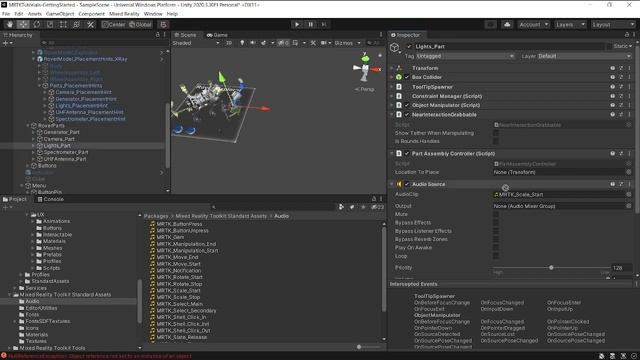Open the custom editor tools icon
This screenshot has height=360, width=640.
click(x=90, y=24)
